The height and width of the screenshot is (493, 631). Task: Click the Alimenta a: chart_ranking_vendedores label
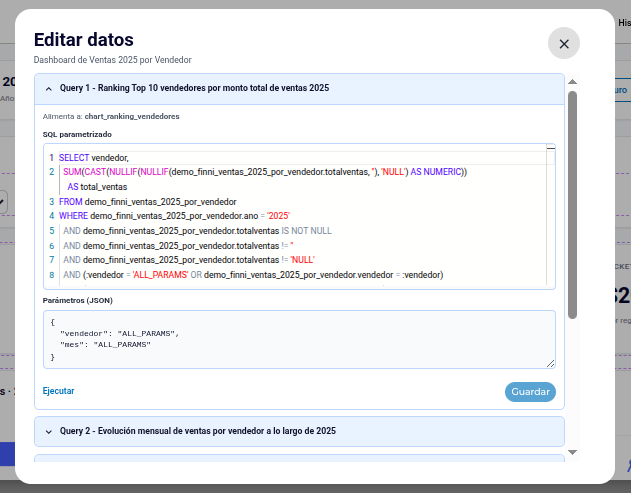coord(111,116)
